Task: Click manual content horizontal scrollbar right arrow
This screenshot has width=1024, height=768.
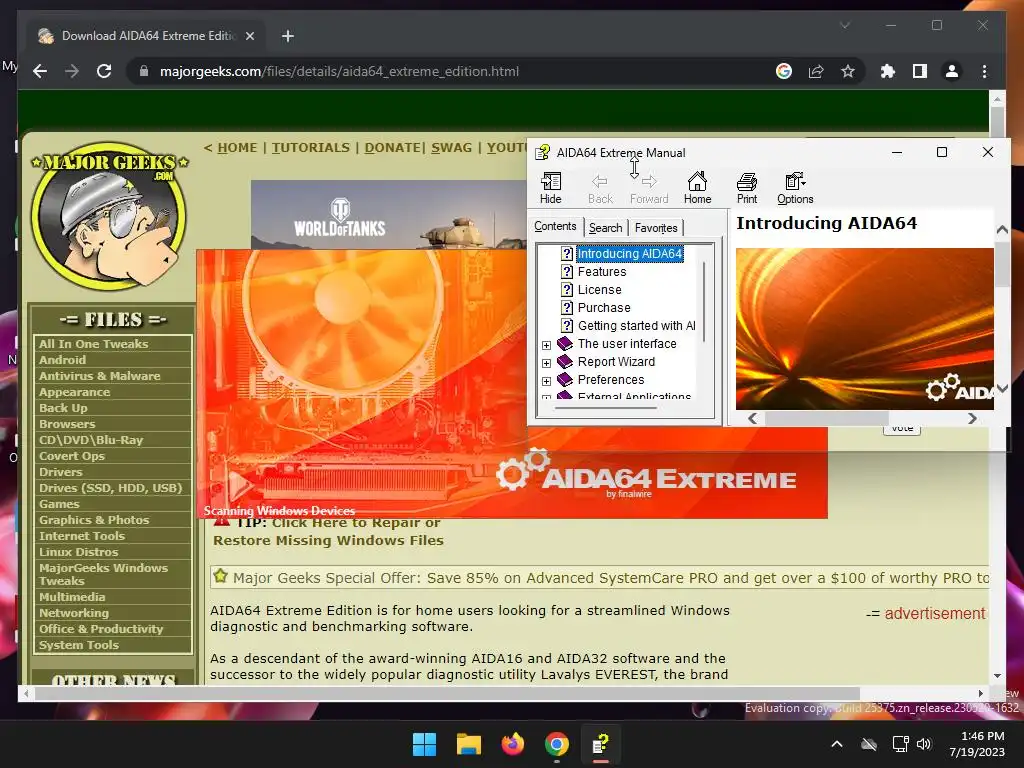Action: pos(972,419)
